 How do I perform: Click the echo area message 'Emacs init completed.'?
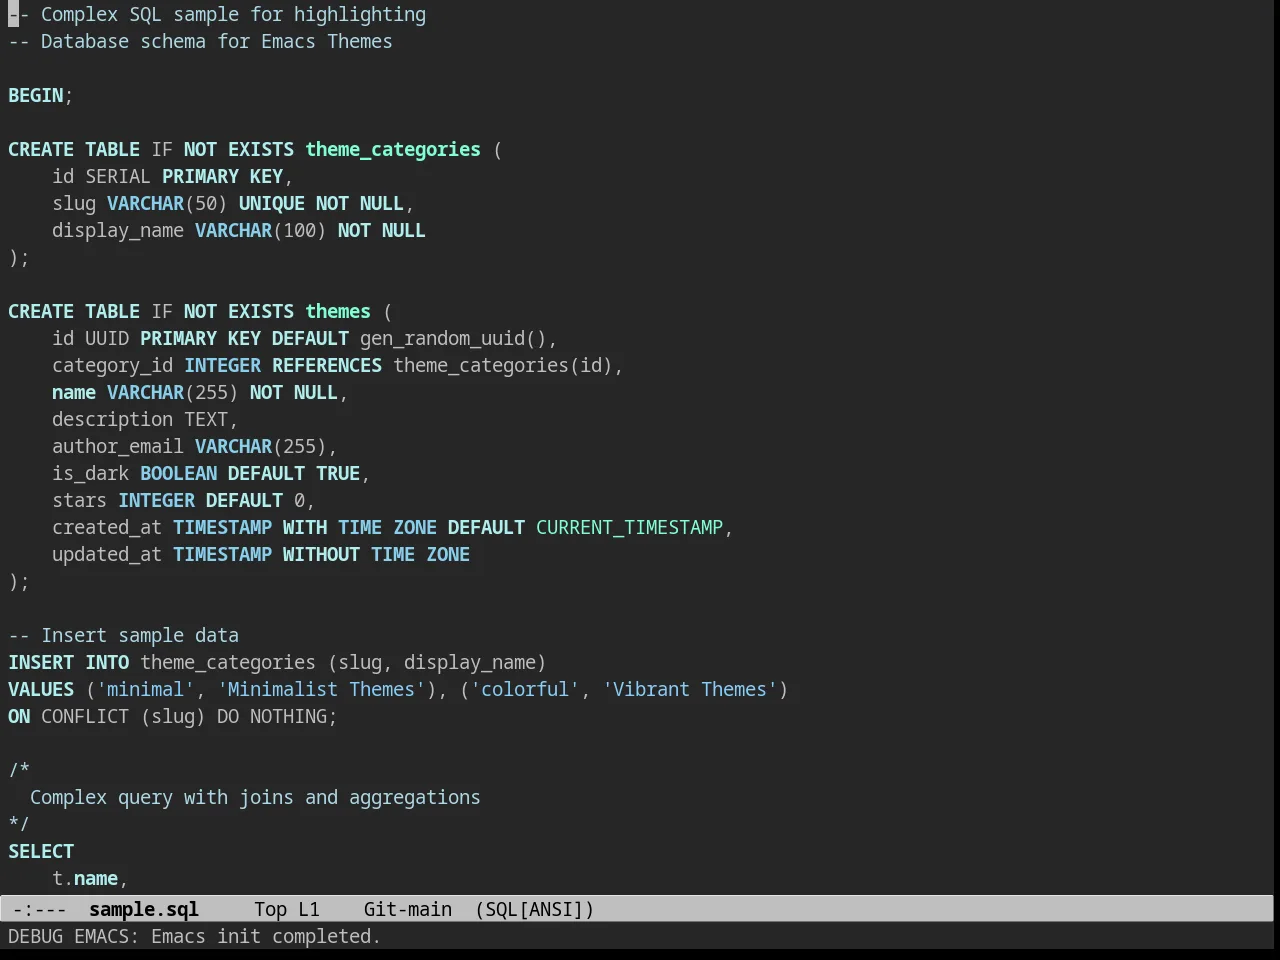tap(266, 936)
